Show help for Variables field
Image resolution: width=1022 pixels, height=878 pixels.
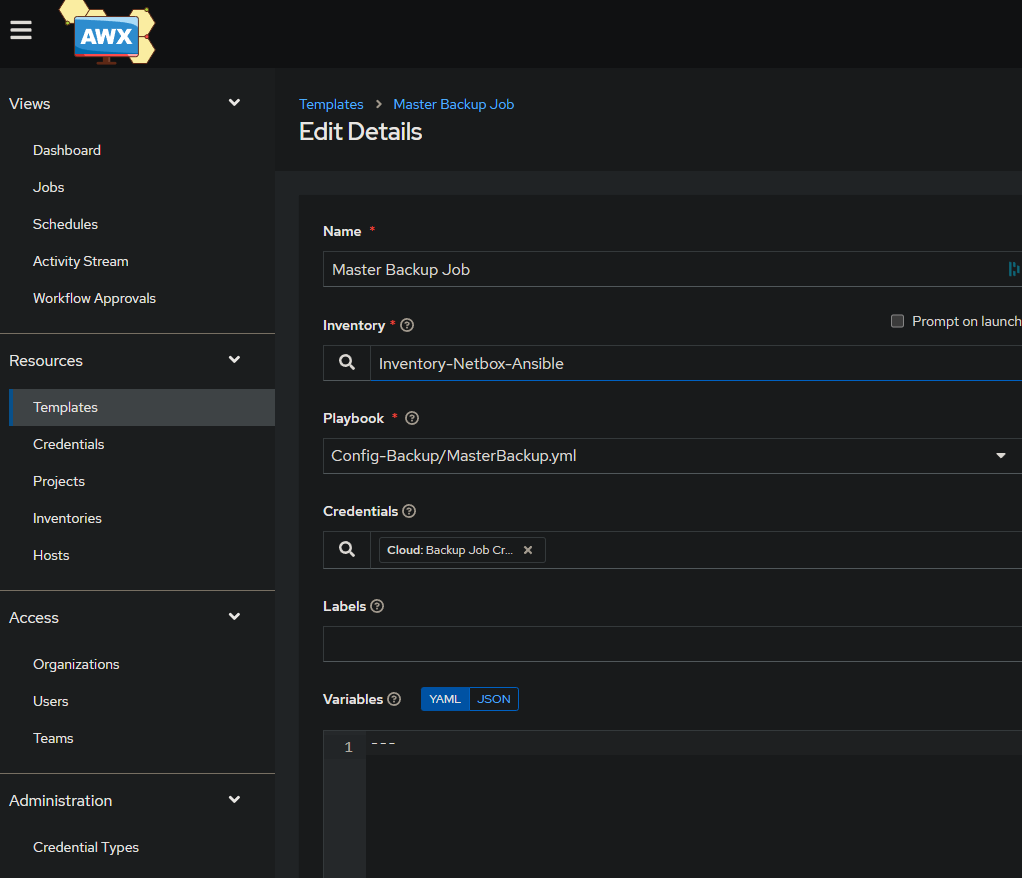394,699
